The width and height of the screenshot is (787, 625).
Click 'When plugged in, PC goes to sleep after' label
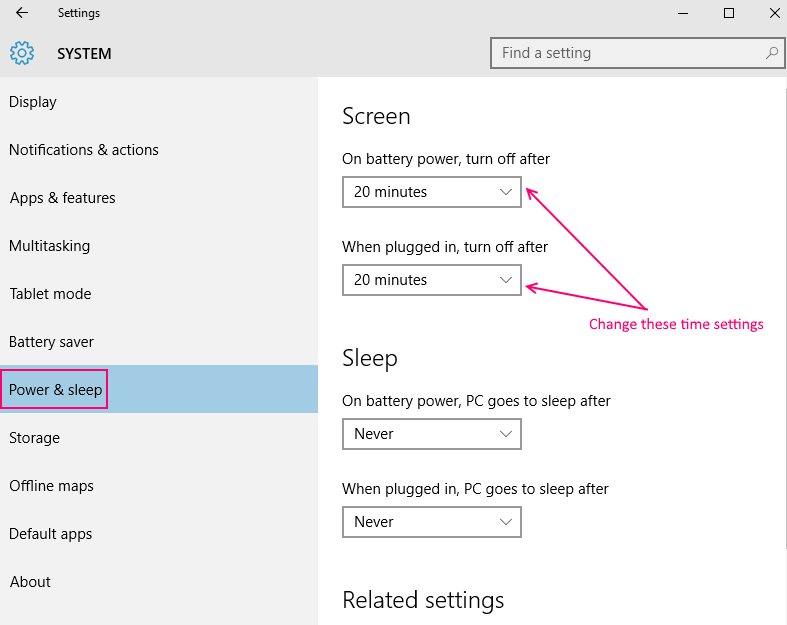click(x=475, y=489)
